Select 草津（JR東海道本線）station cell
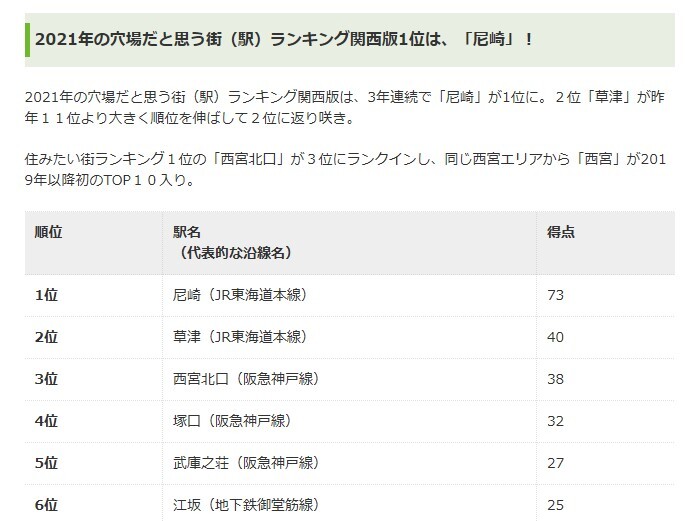The image size is (685, 521). (349, 338)
